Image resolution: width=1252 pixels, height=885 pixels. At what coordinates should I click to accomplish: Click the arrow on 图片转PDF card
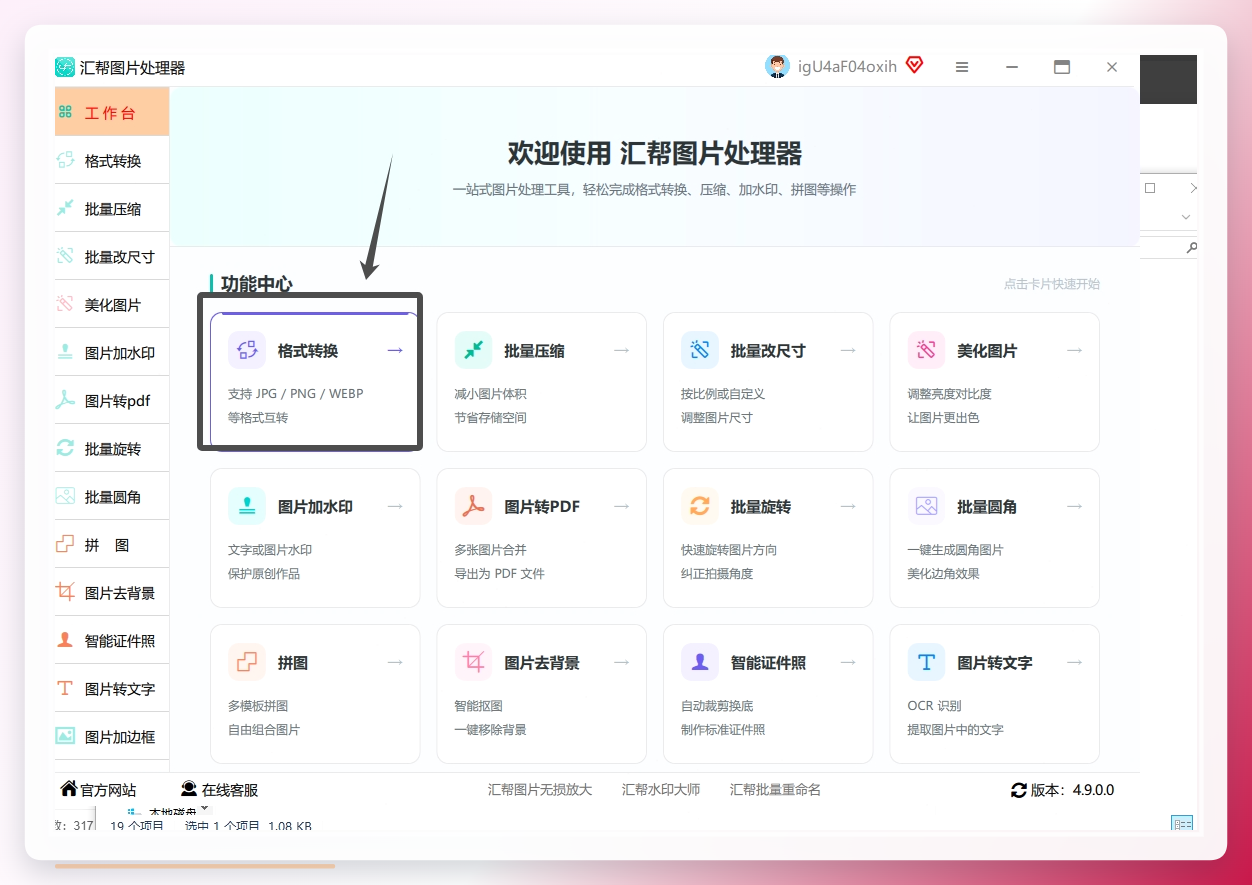[622, 506]
